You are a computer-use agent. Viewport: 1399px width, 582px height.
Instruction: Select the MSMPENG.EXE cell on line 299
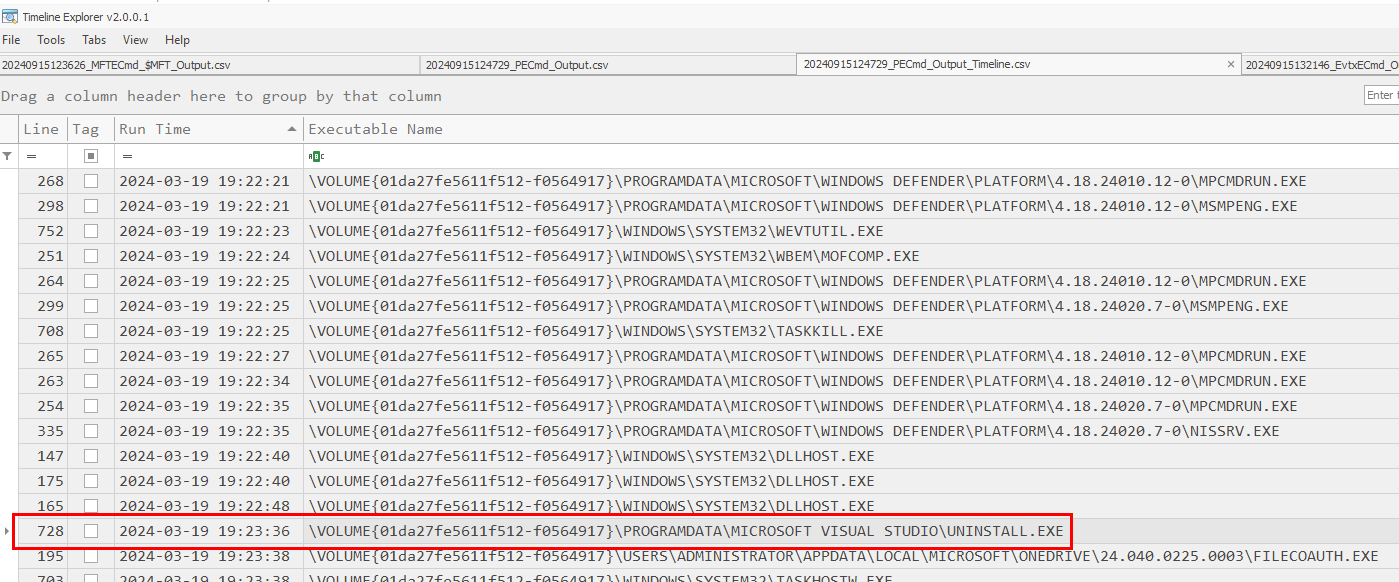tap(851, 306)
